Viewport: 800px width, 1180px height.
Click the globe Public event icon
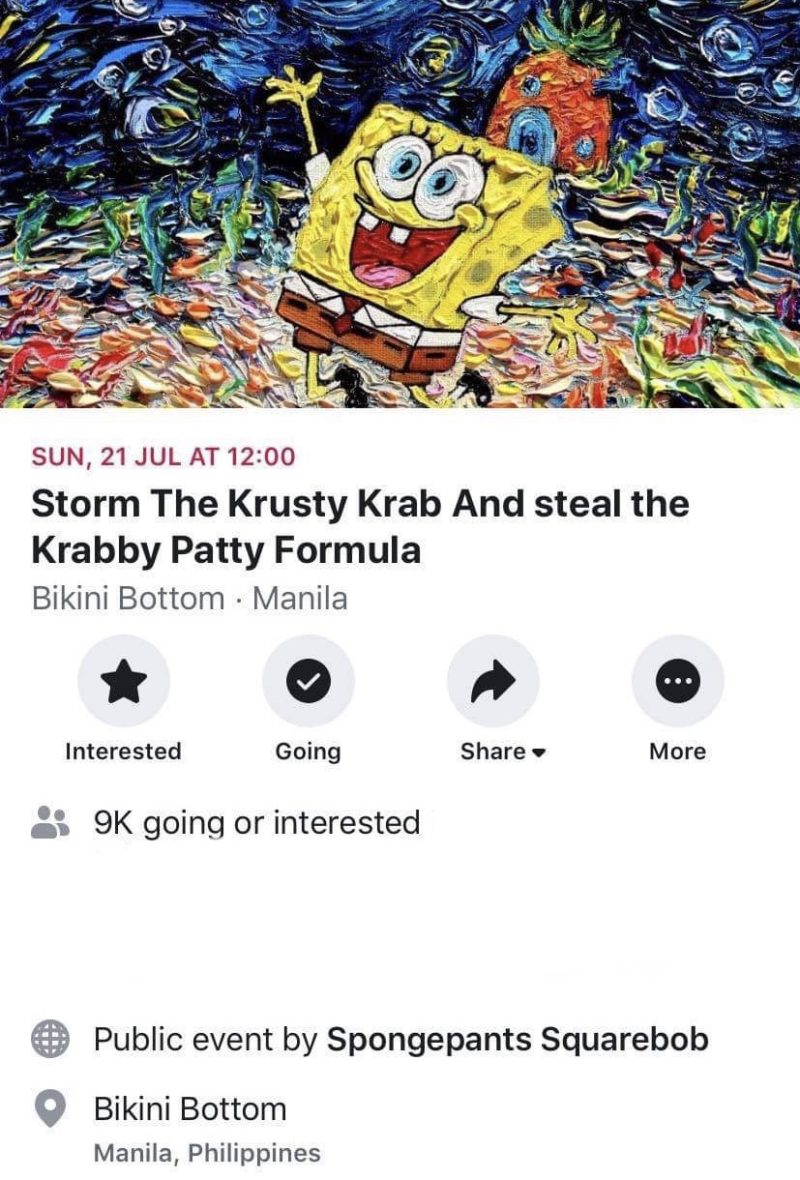[x=50, y=1039]
